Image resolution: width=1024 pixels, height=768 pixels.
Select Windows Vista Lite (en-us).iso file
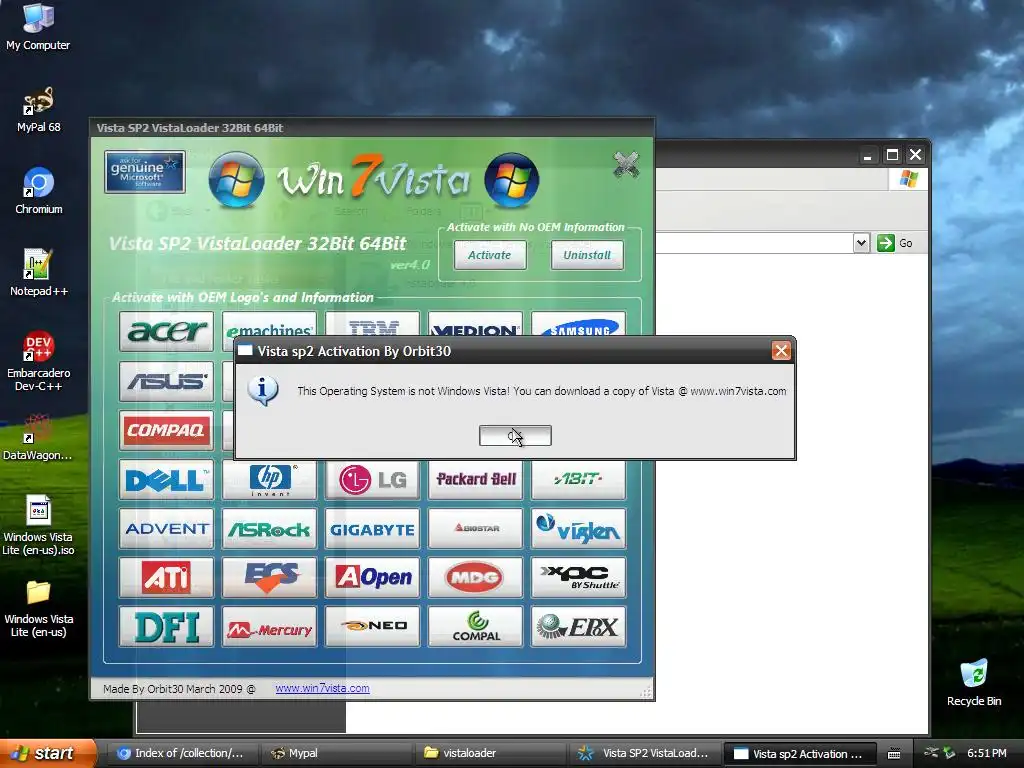pyautogui.click(x=38, y=525)
